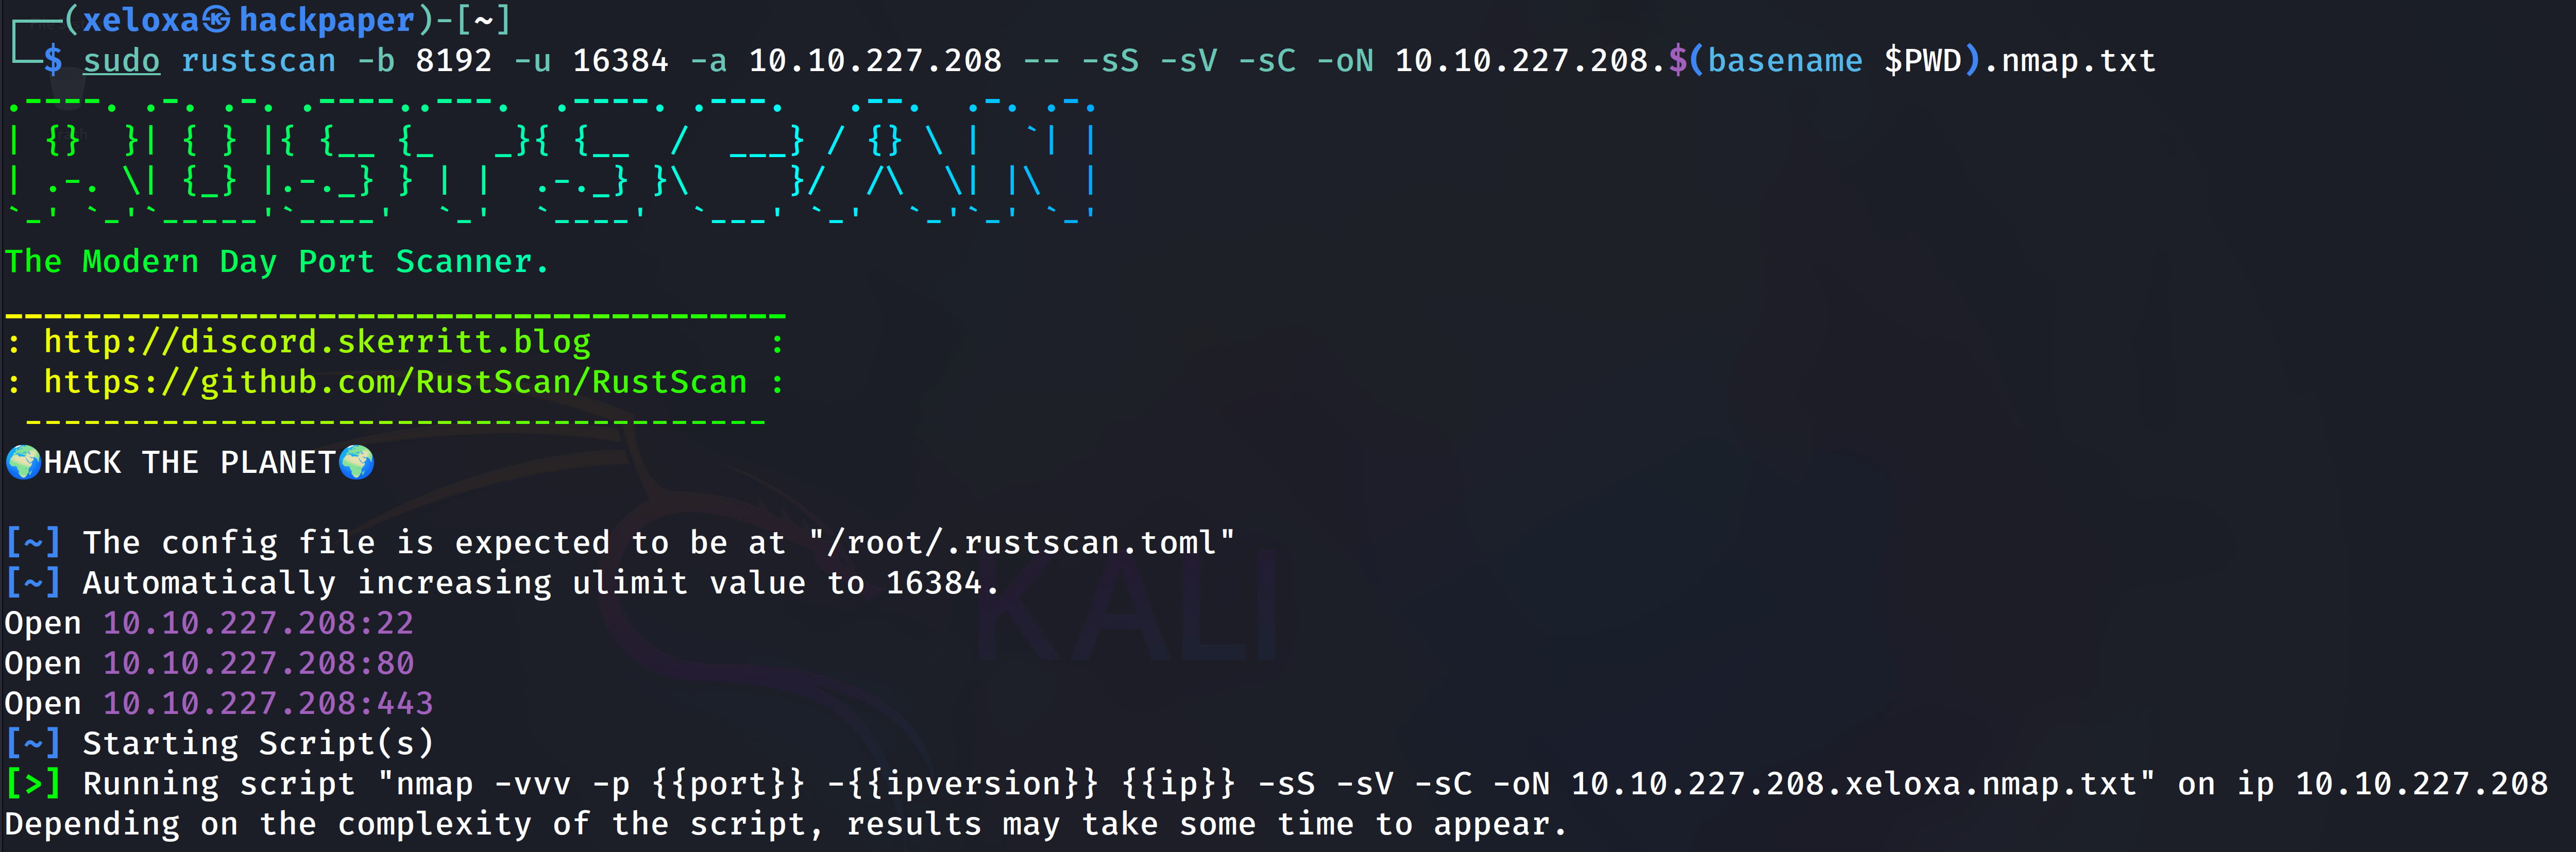Click globe emoji after HACK THE PLANET

tap(356, 462)
